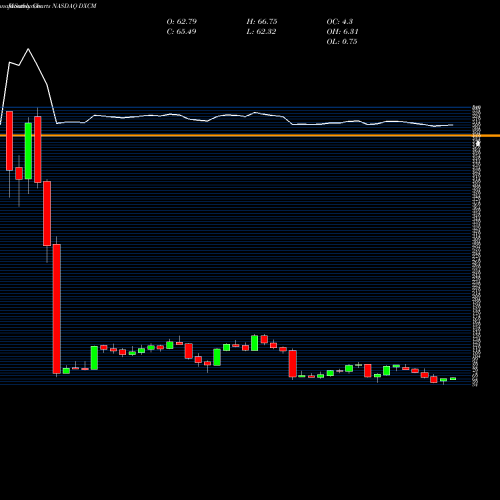Click the peak of the white line

(28, 49)
